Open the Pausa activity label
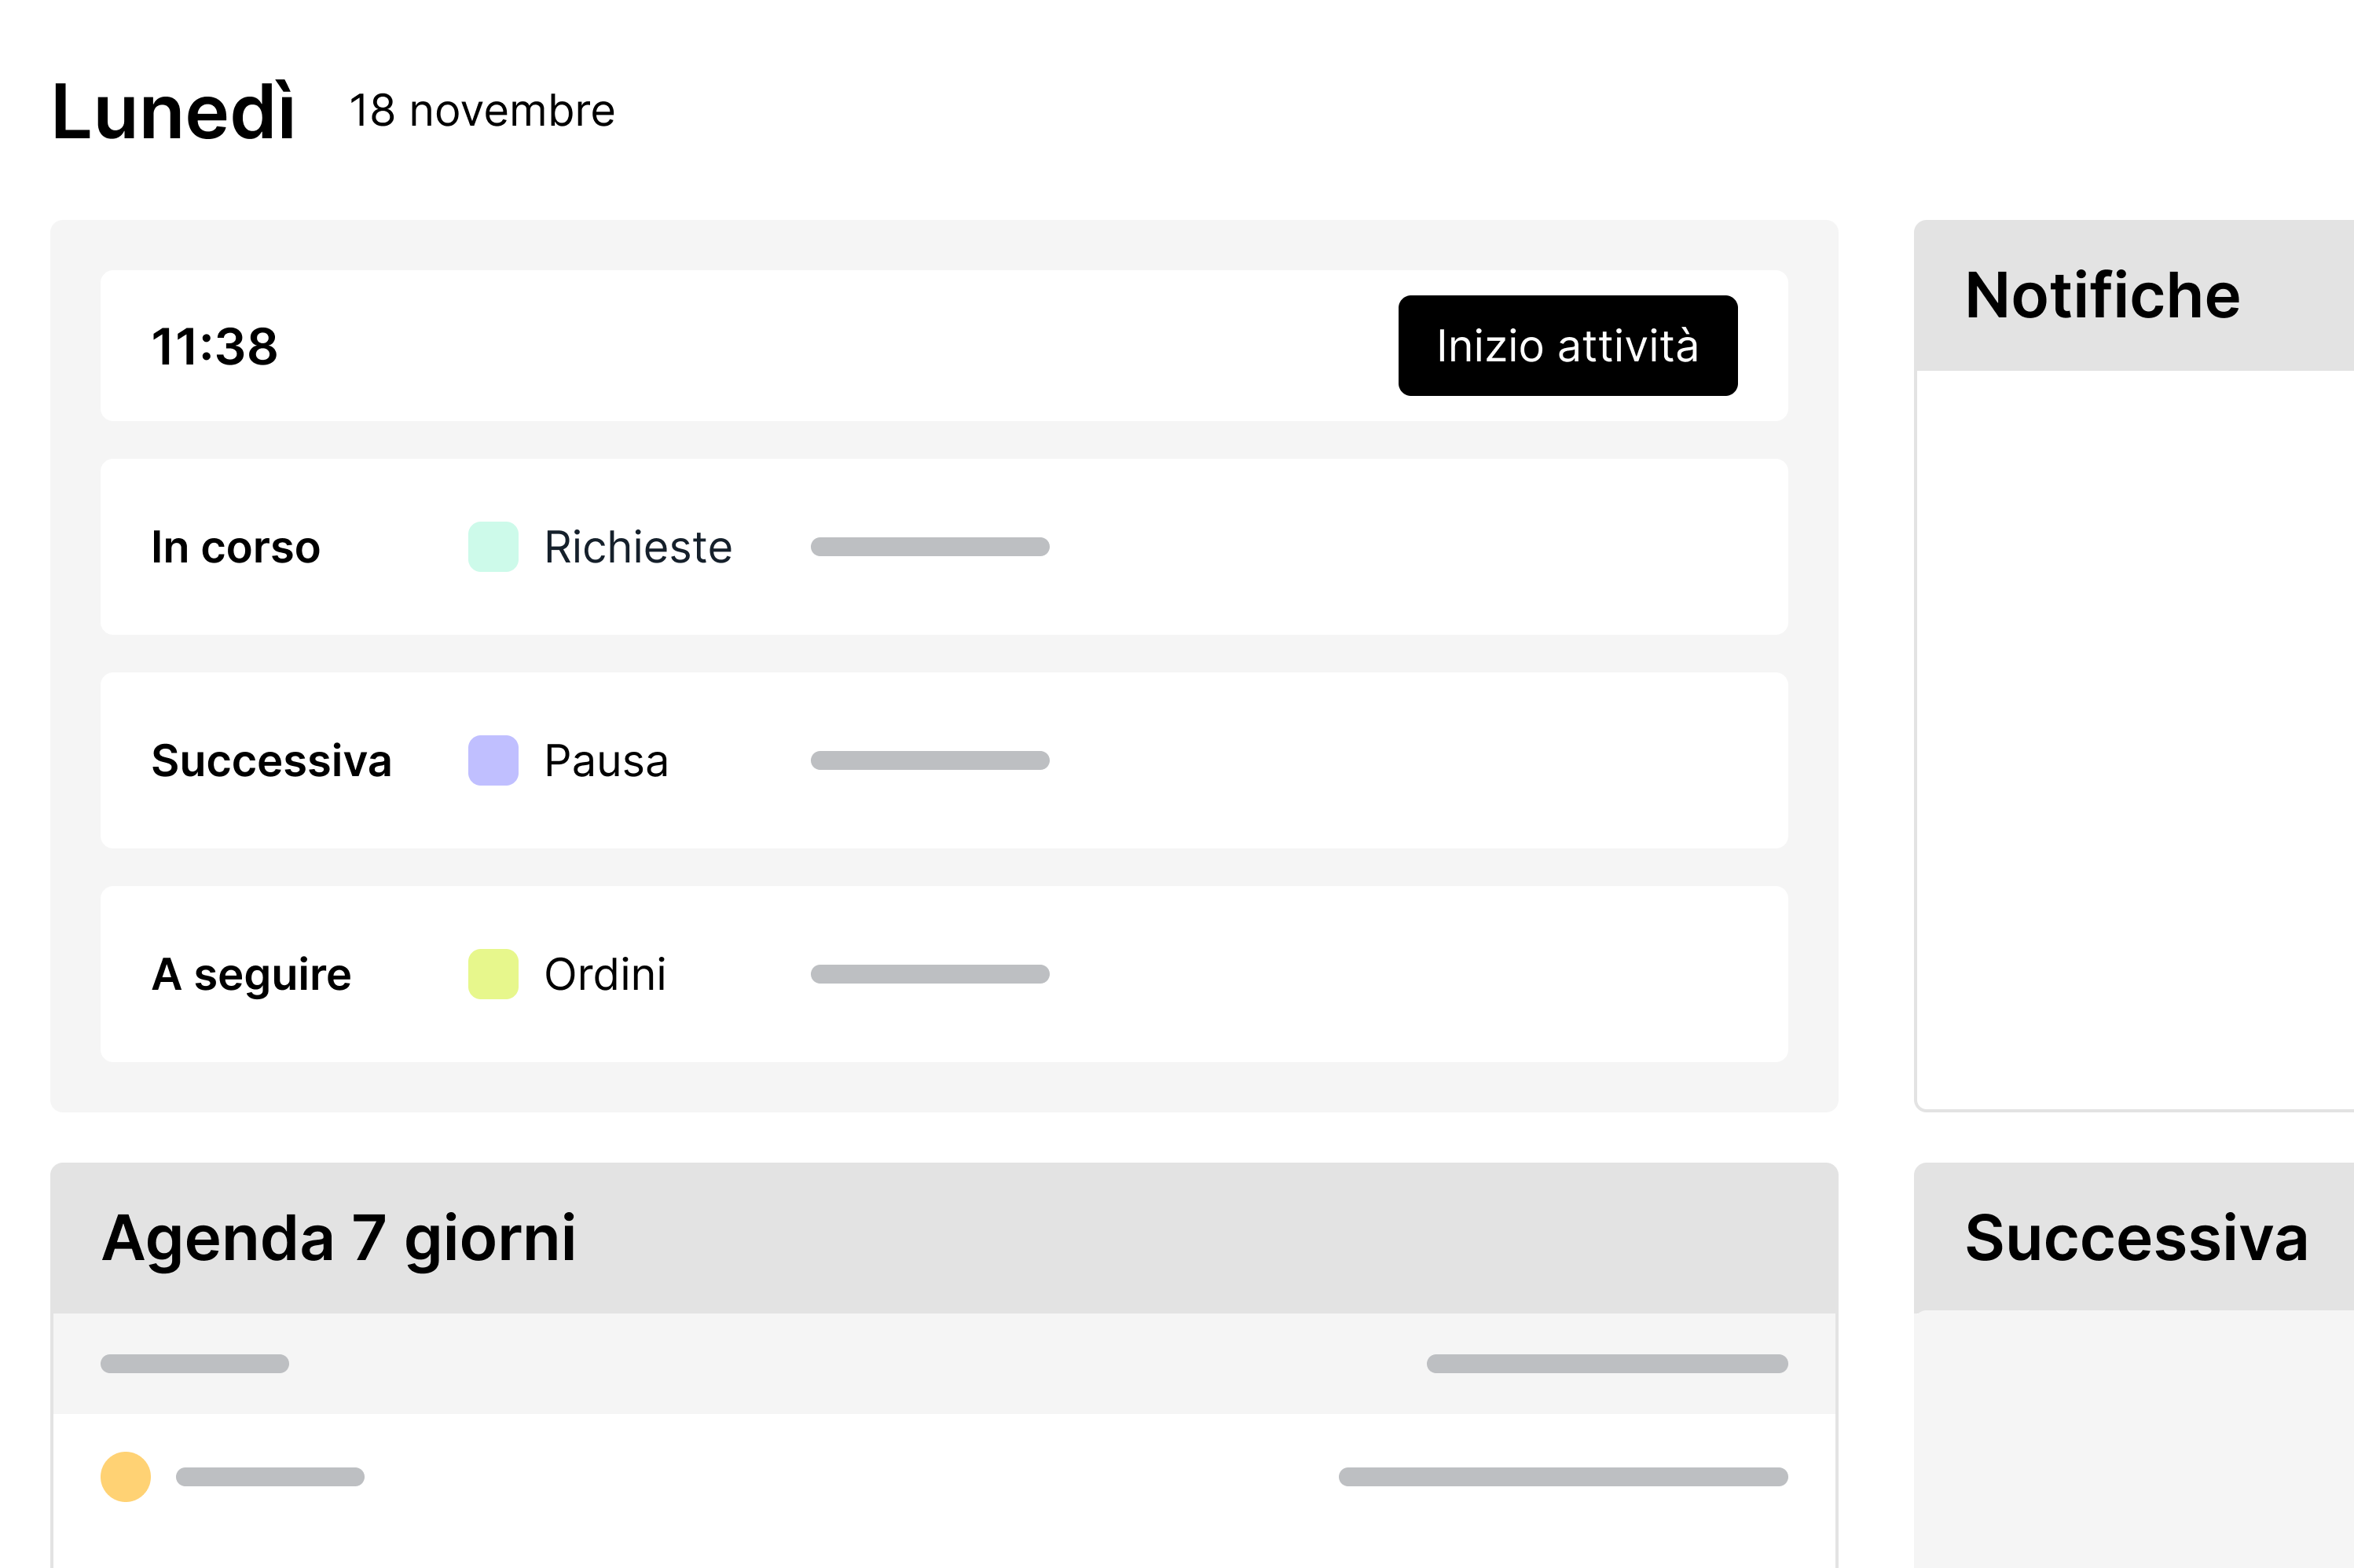This screenshot has width=2354, height=1568. 606,761
